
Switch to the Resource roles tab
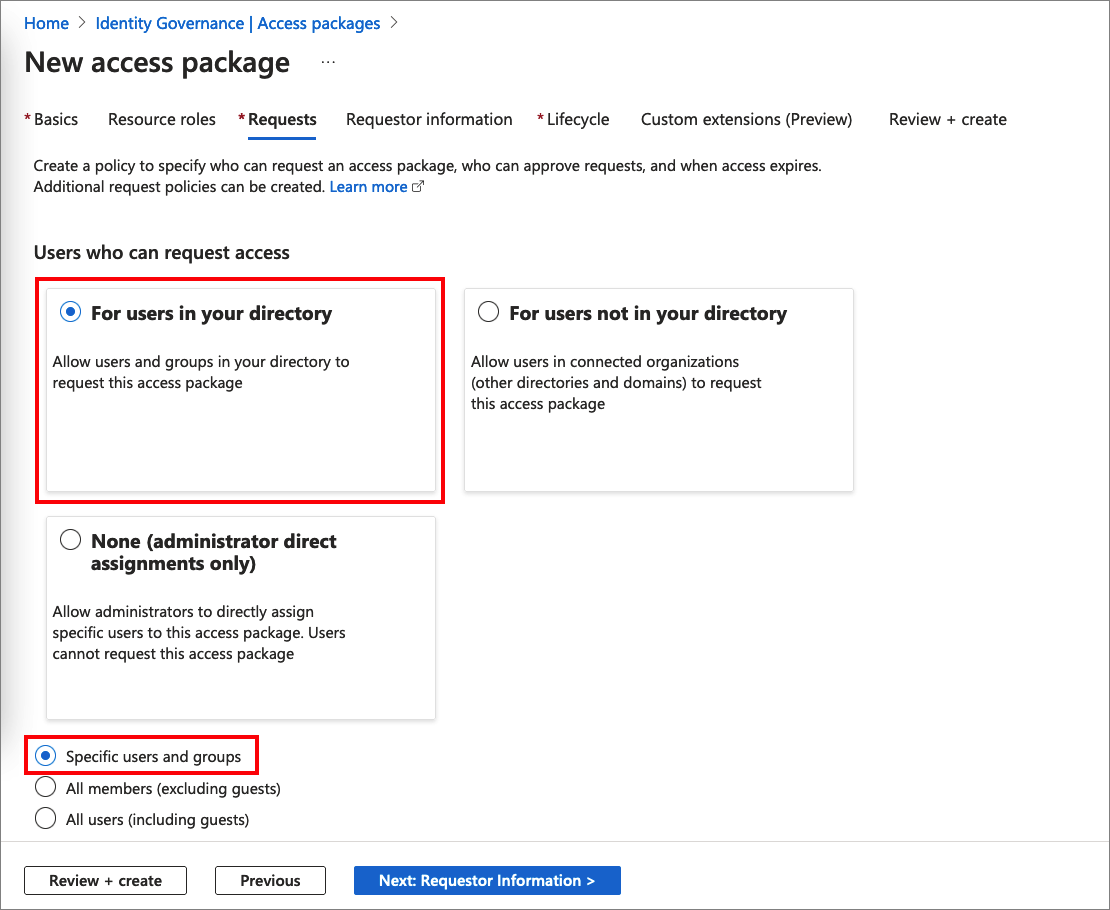162,119
